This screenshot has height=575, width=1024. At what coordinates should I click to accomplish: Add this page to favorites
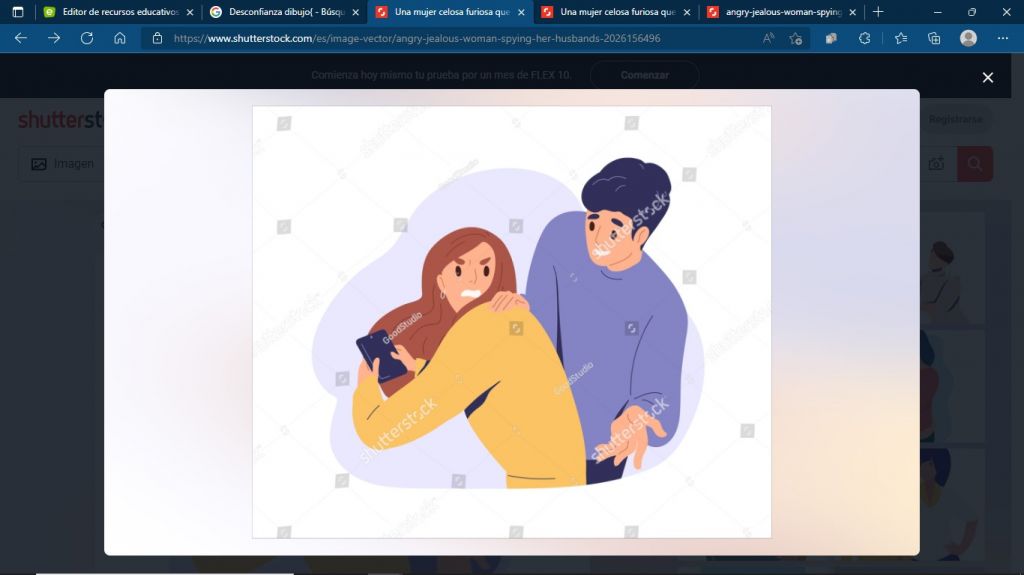(795, 39)
